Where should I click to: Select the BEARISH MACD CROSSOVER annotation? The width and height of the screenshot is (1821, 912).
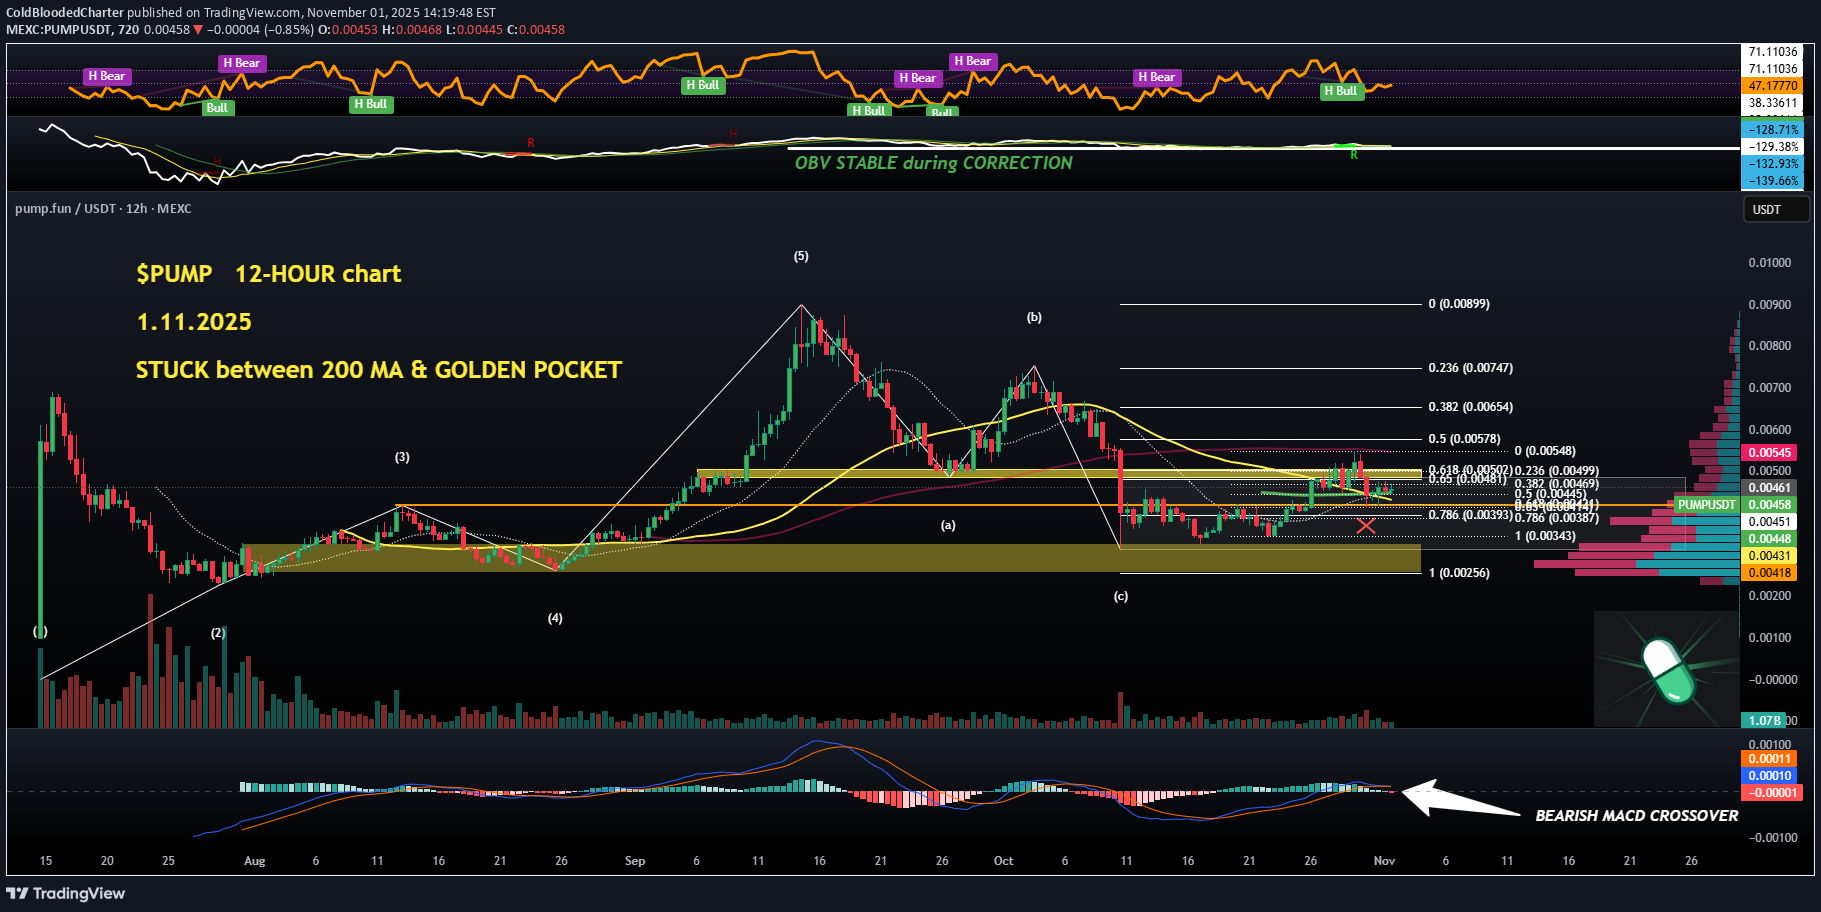pyautogui.click(x=1636, y=816)
